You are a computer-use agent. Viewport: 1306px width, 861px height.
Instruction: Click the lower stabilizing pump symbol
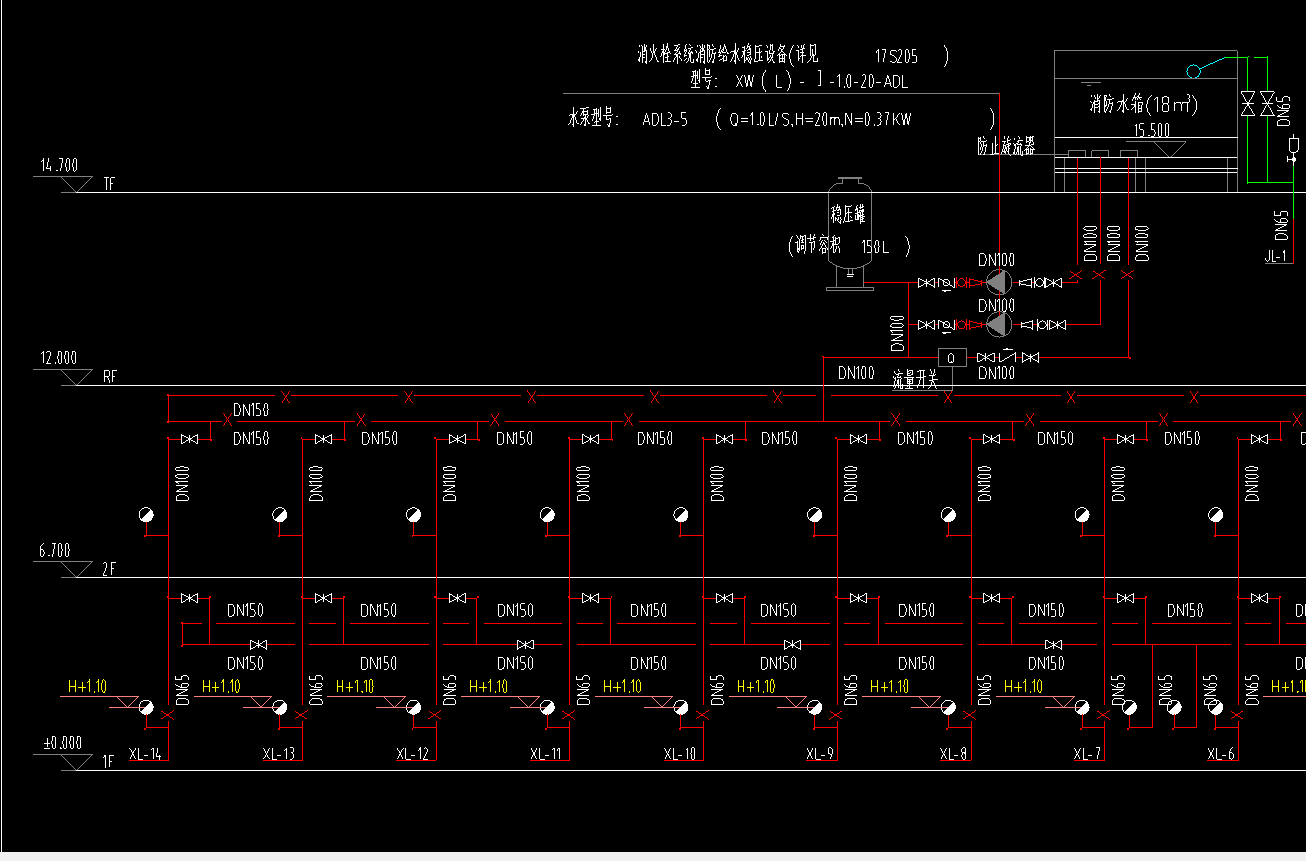[997, 324]
